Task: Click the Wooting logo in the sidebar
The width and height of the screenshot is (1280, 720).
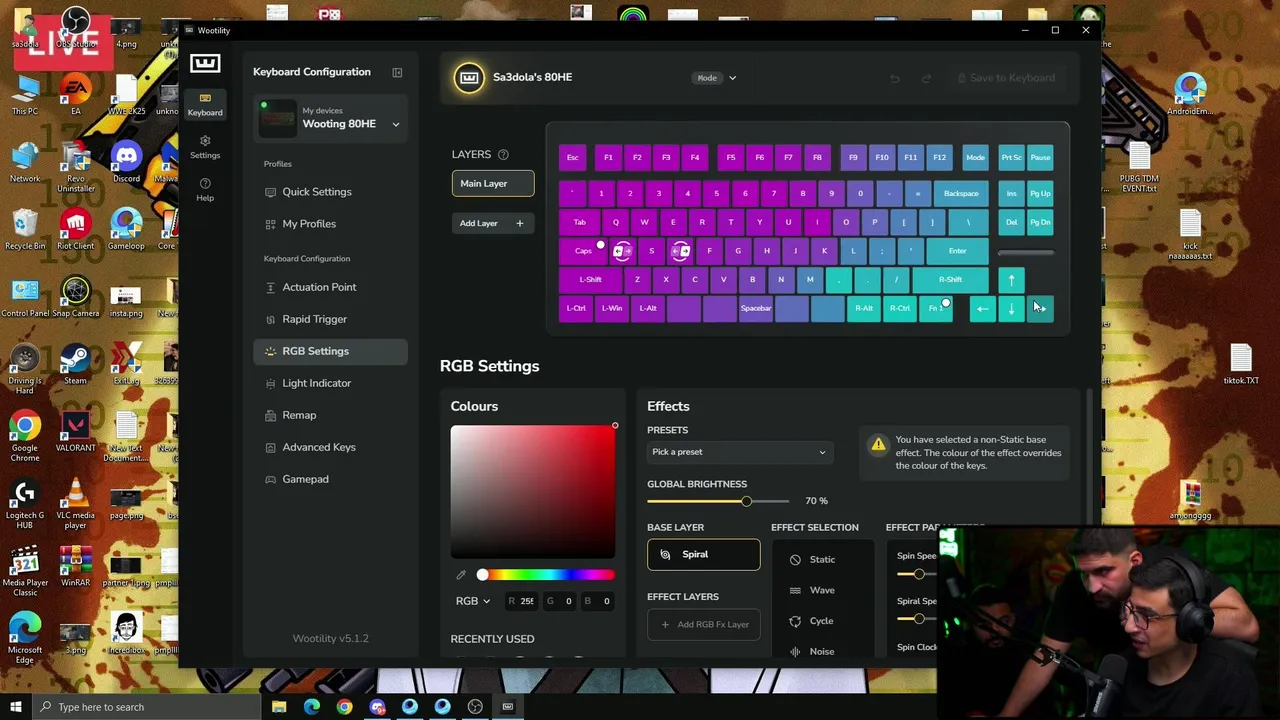Action: click(x=205, y=64)
